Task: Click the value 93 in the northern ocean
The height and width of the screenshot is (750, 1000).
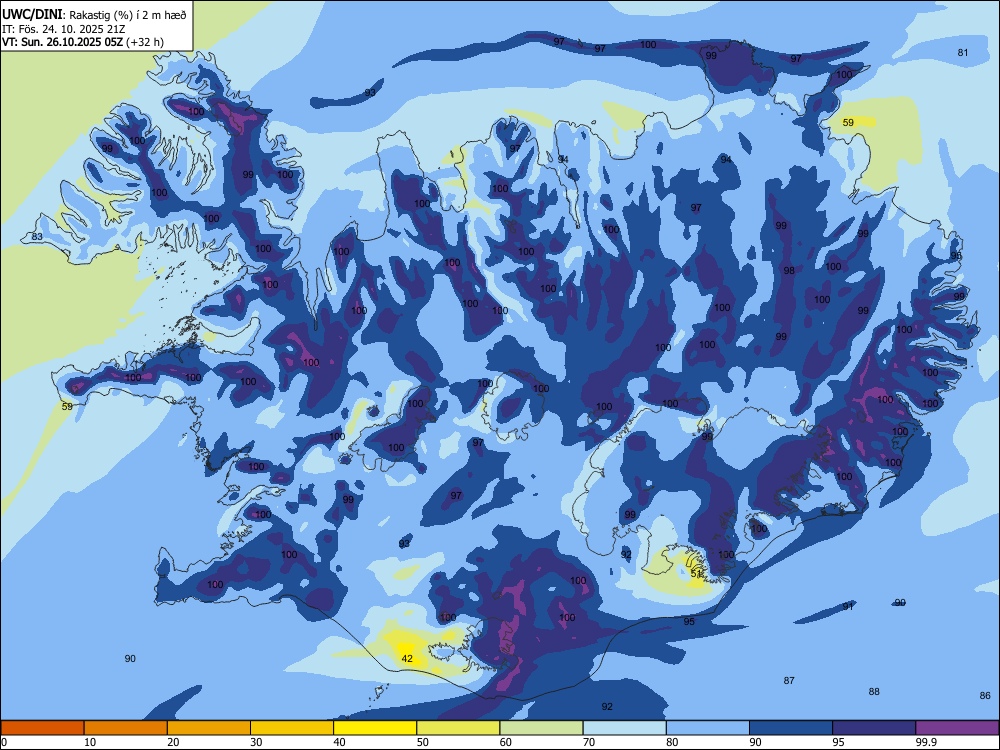Action: click(370, 92)
